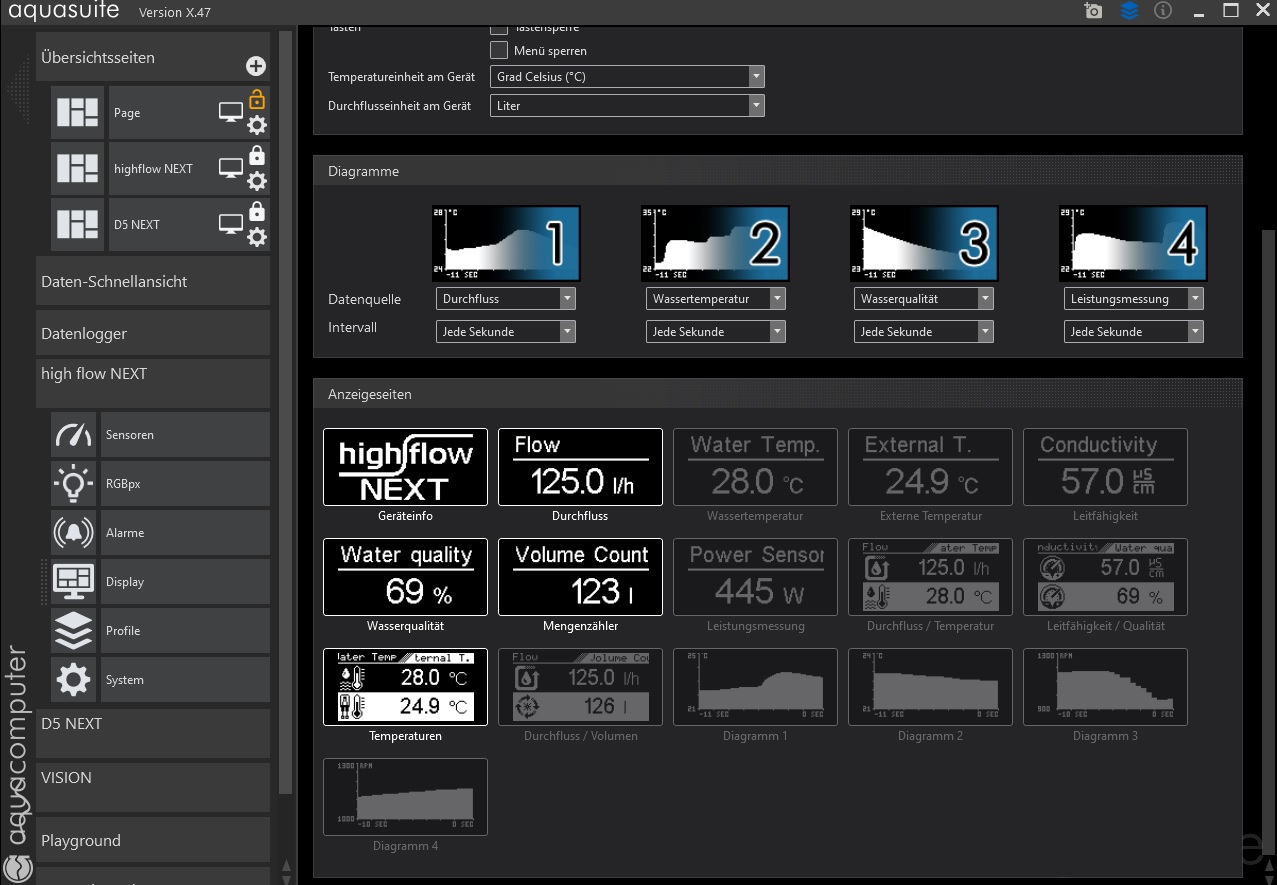
Task: Open the Page overview tile icon
Action: (77, 113)
